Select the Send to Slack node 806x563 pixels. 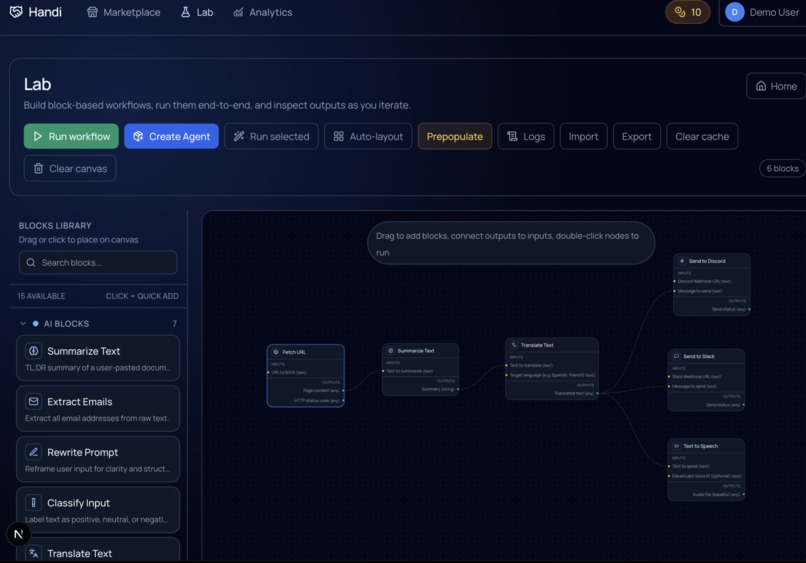(x=706, y=380)
